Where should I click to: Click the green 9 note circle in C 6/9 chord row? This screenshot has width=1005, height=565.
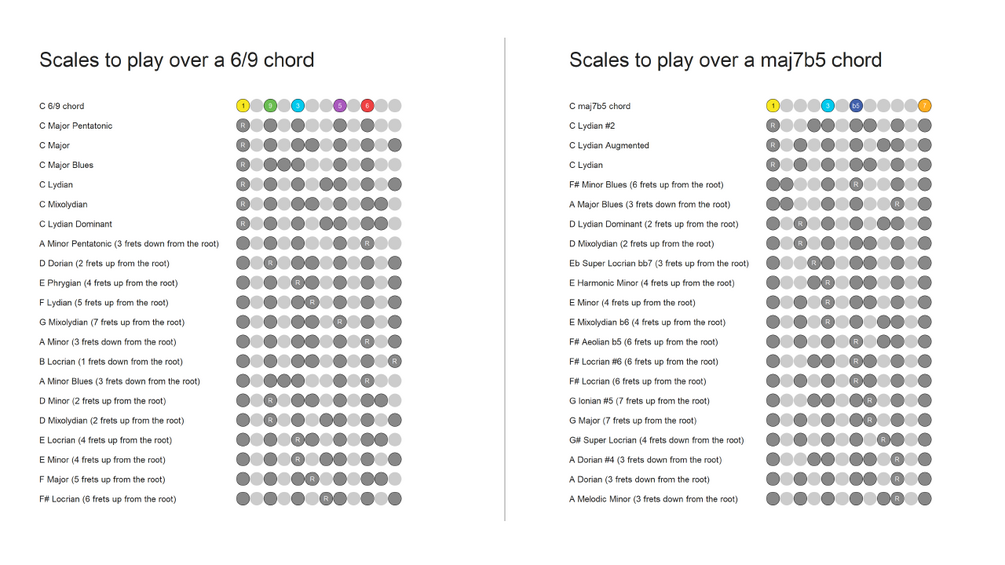coord(270,106)
